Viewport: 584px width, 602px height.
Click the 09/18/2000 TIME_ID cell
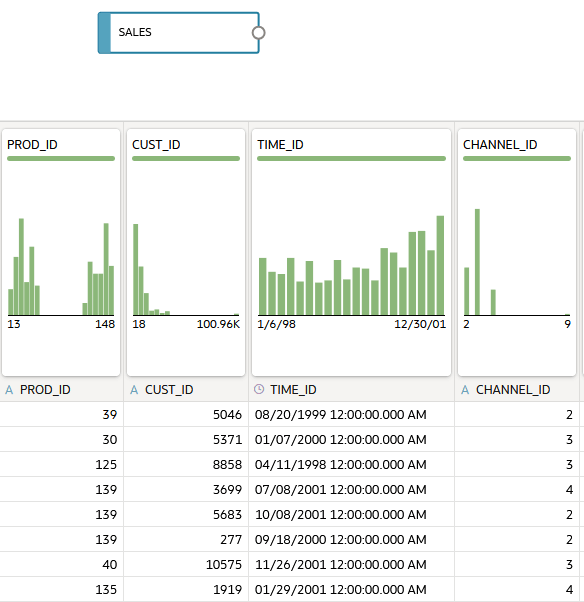pyautogui.click(x=352, y=539)
